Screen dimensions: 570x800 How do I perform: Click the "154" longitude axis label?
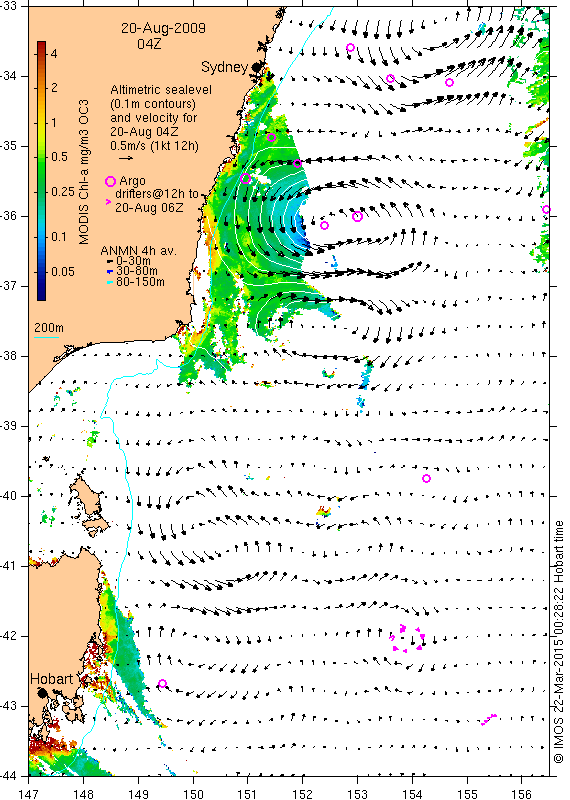412,794
